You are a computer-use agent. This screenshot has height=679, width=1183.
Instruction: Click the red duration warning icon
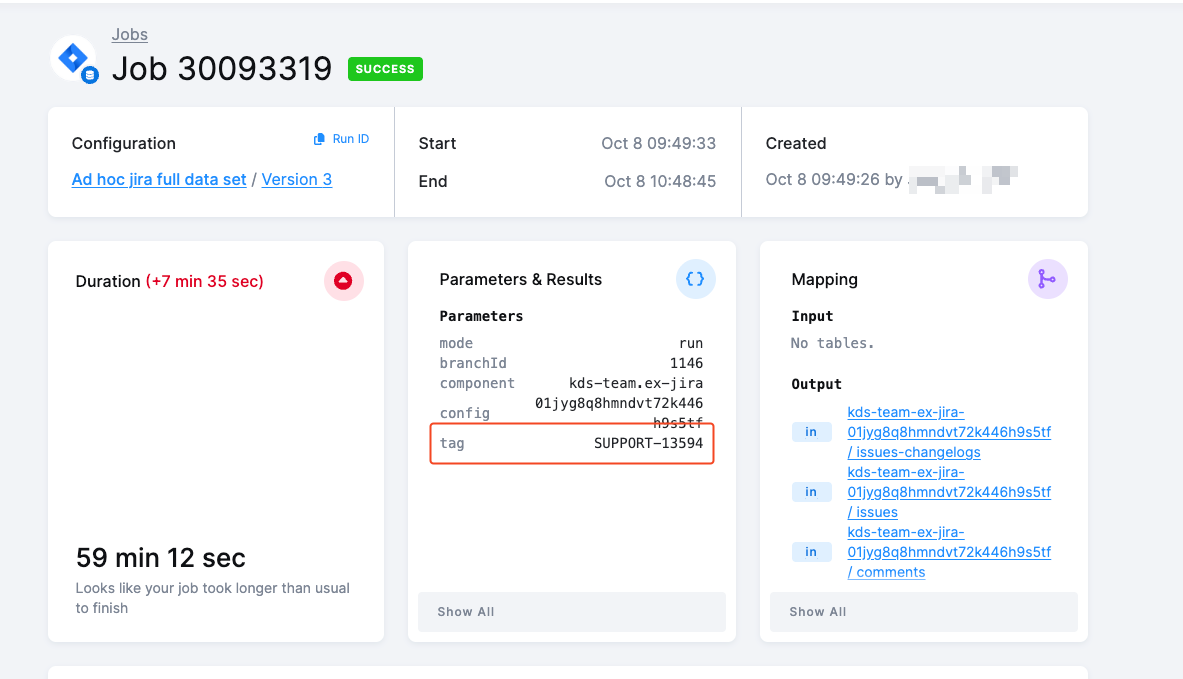pyautogui.click(x=343, y=281)
